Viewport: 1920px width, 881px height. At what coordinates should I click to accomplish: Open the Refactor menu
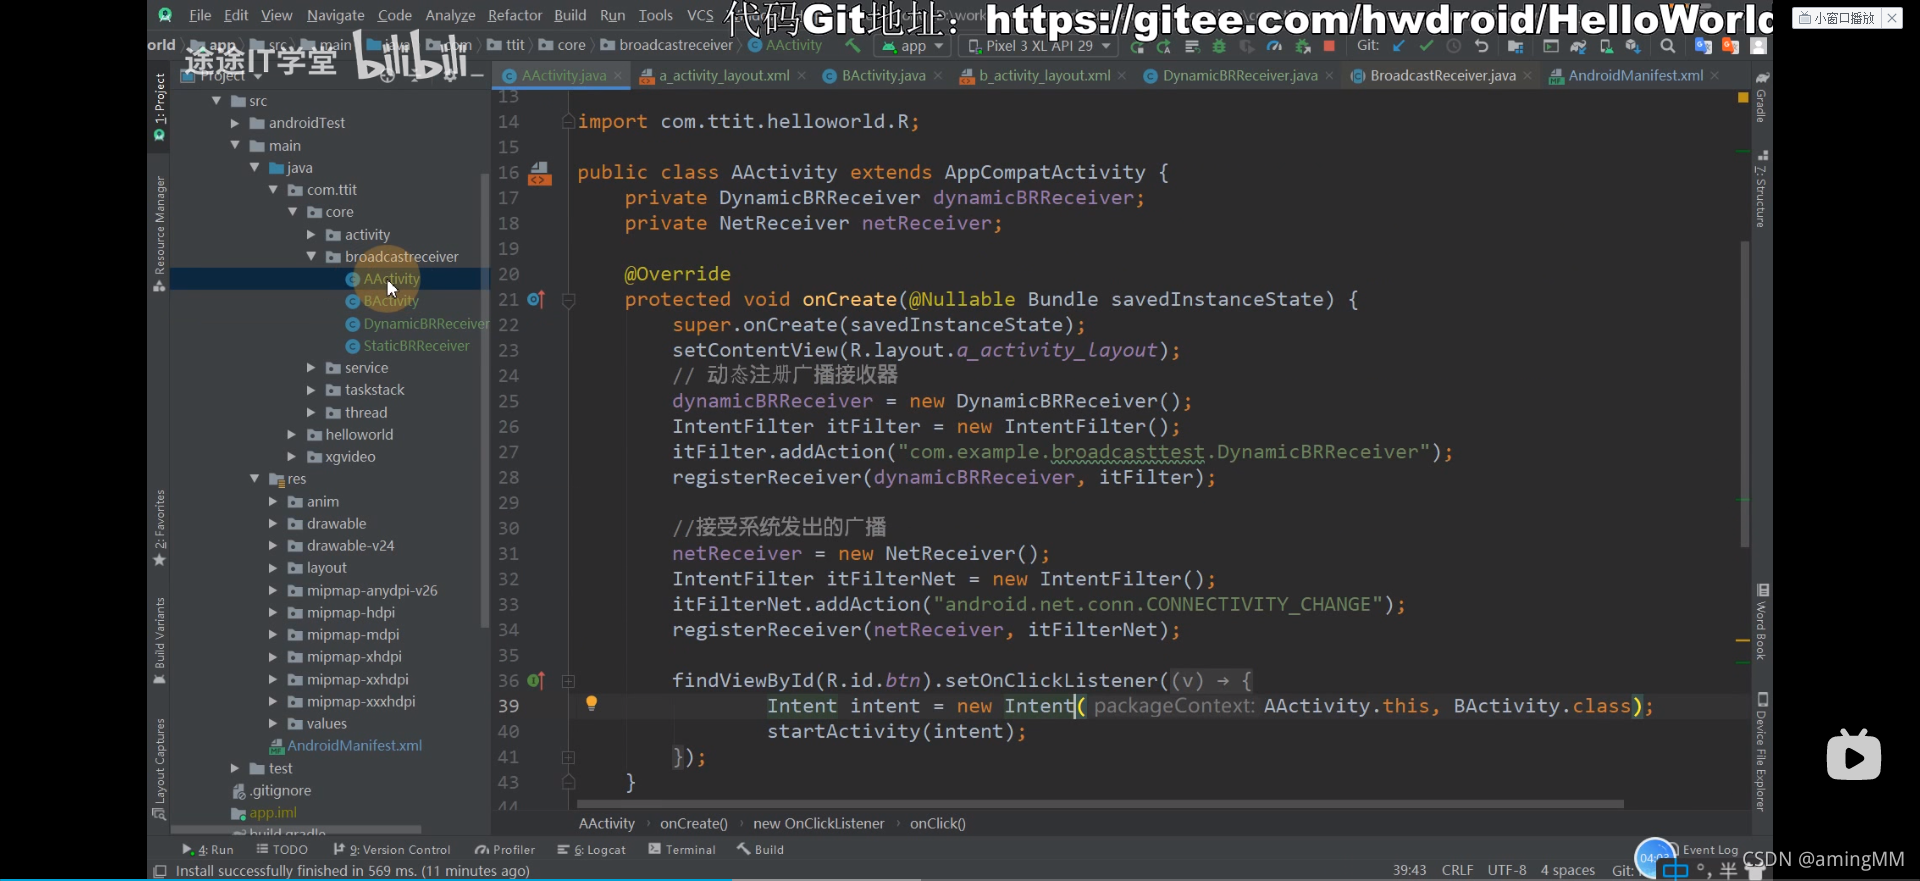coord(514,15)
